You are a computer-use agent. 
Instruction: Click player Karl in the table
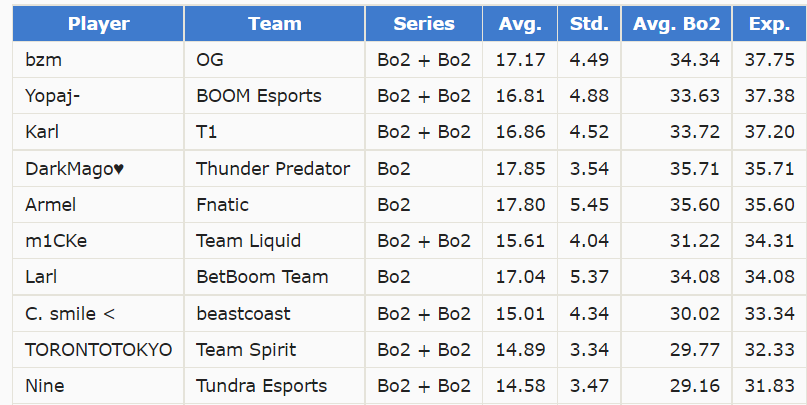(44, 132)
